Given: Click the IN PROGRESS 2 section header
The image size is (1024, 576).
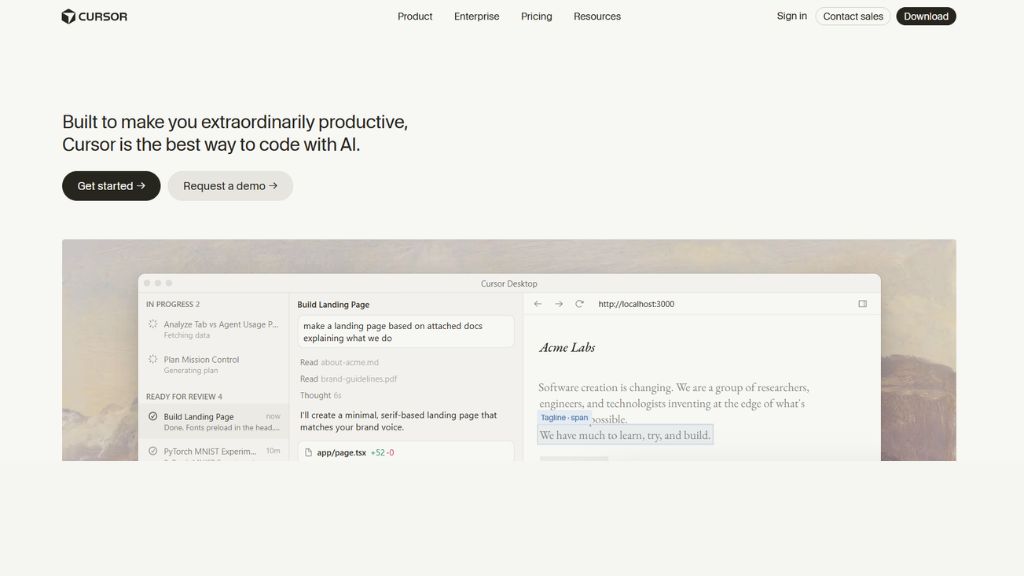Looking at the screenshot, I should tap(172, 304).
